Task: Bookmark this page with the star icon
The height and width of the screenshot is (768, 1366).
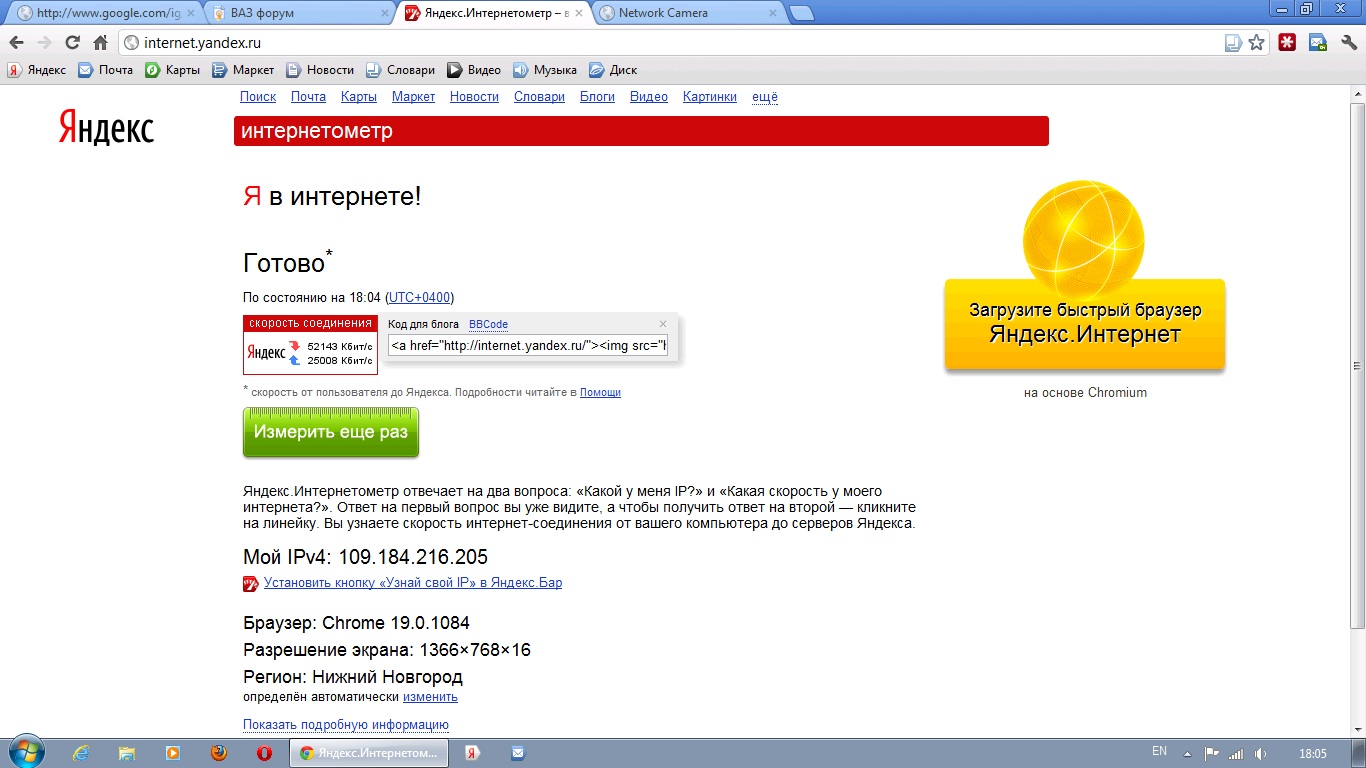Action: click(1257, 43)
